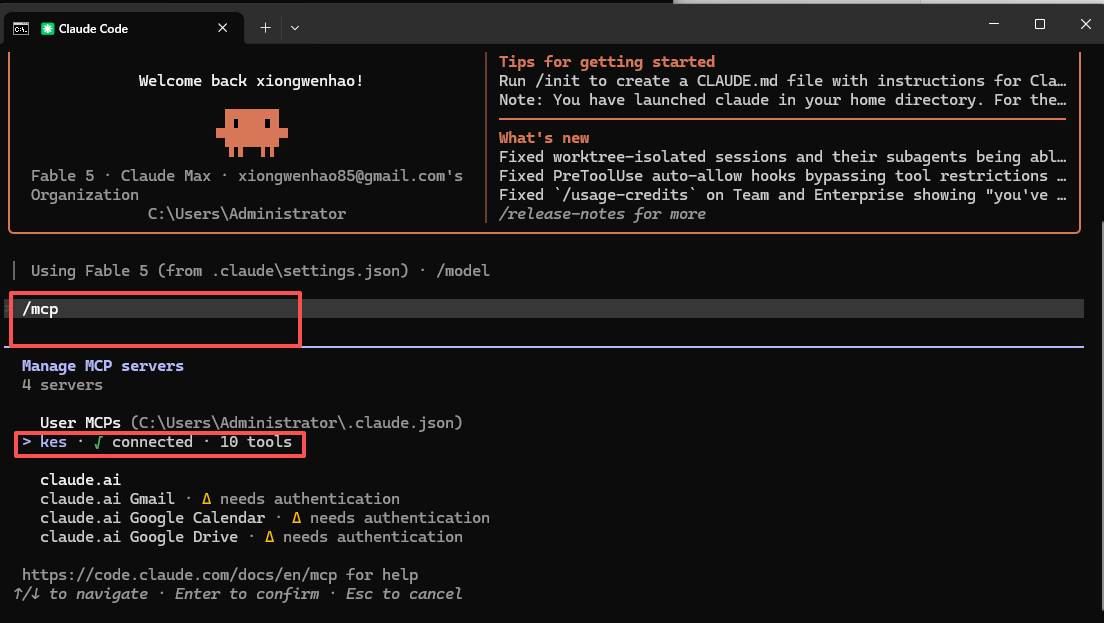Click the green connected checkmark for kes

click(x=98, y=442)
